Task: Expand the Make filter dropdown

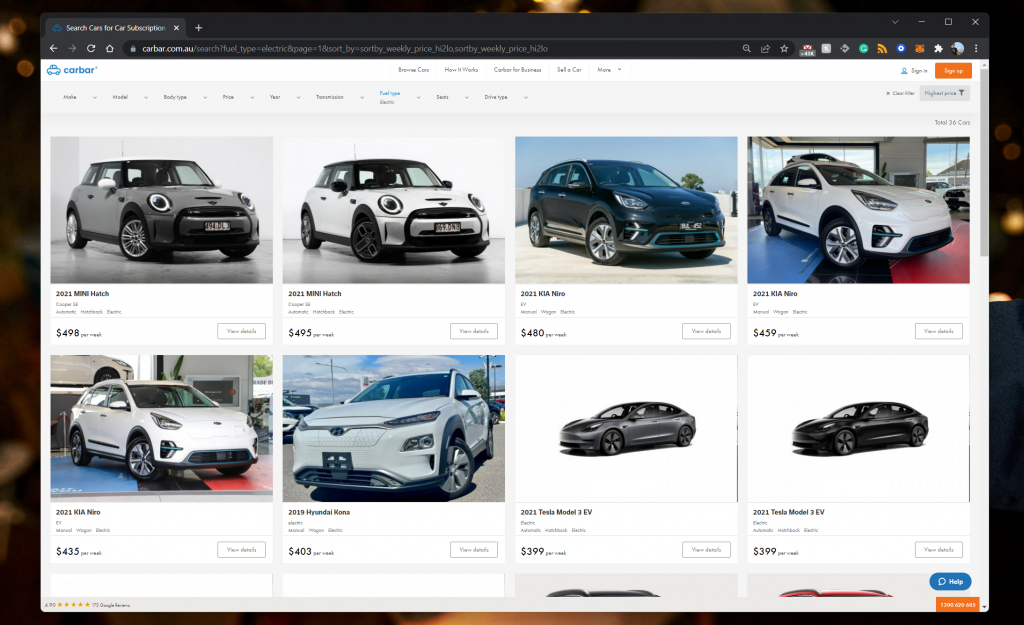Action: pyautogui.click(x=80, y=97)
